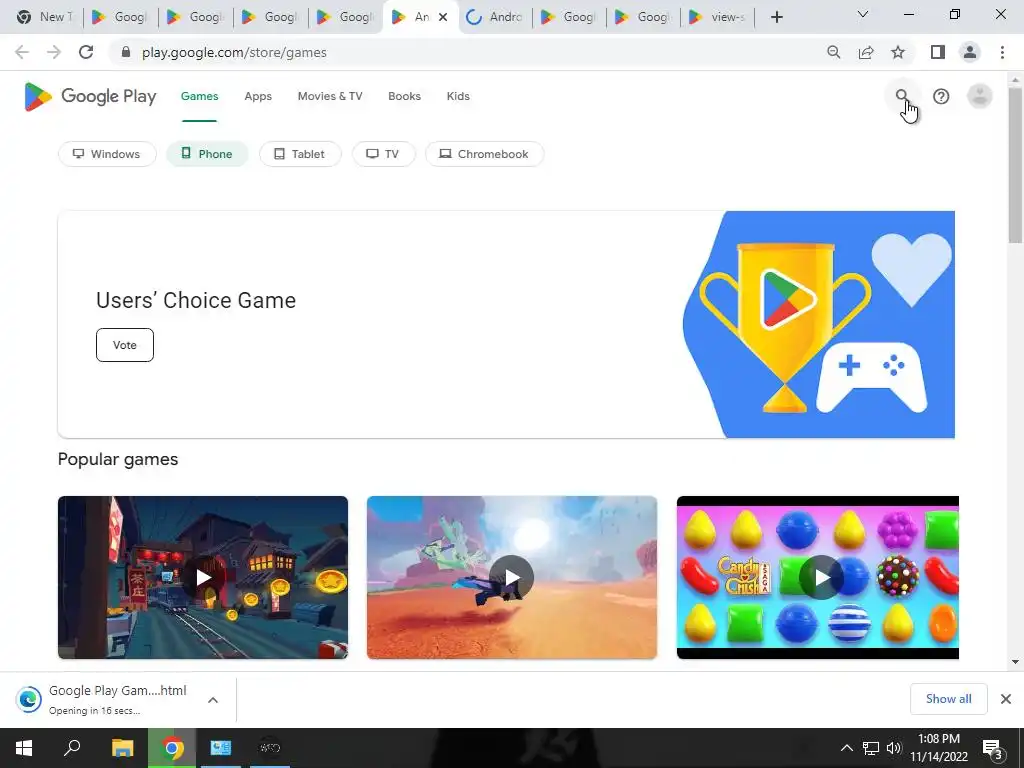This screenshot has height=768, width=1024.
Task: Click the Popular games heading
Action: pyautogui.click(x=118, y=459)
